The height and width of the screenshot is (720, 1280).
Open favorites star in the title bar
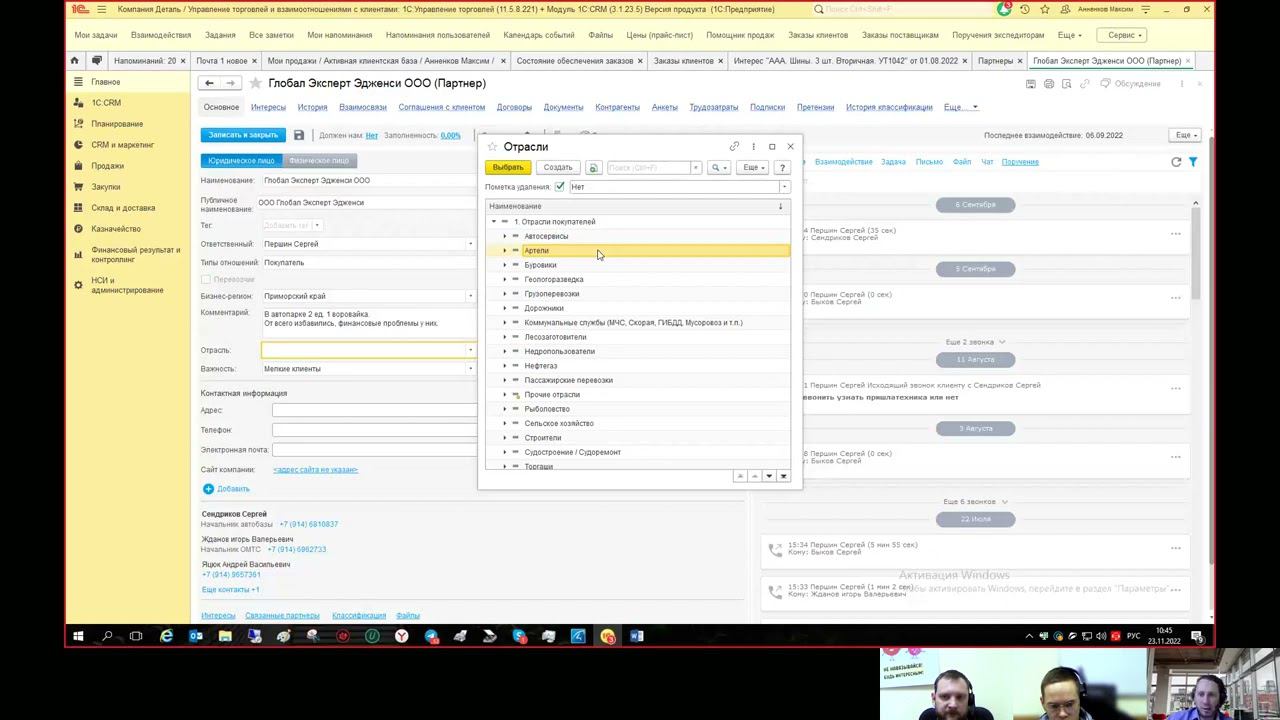(x=1044, y=9)
